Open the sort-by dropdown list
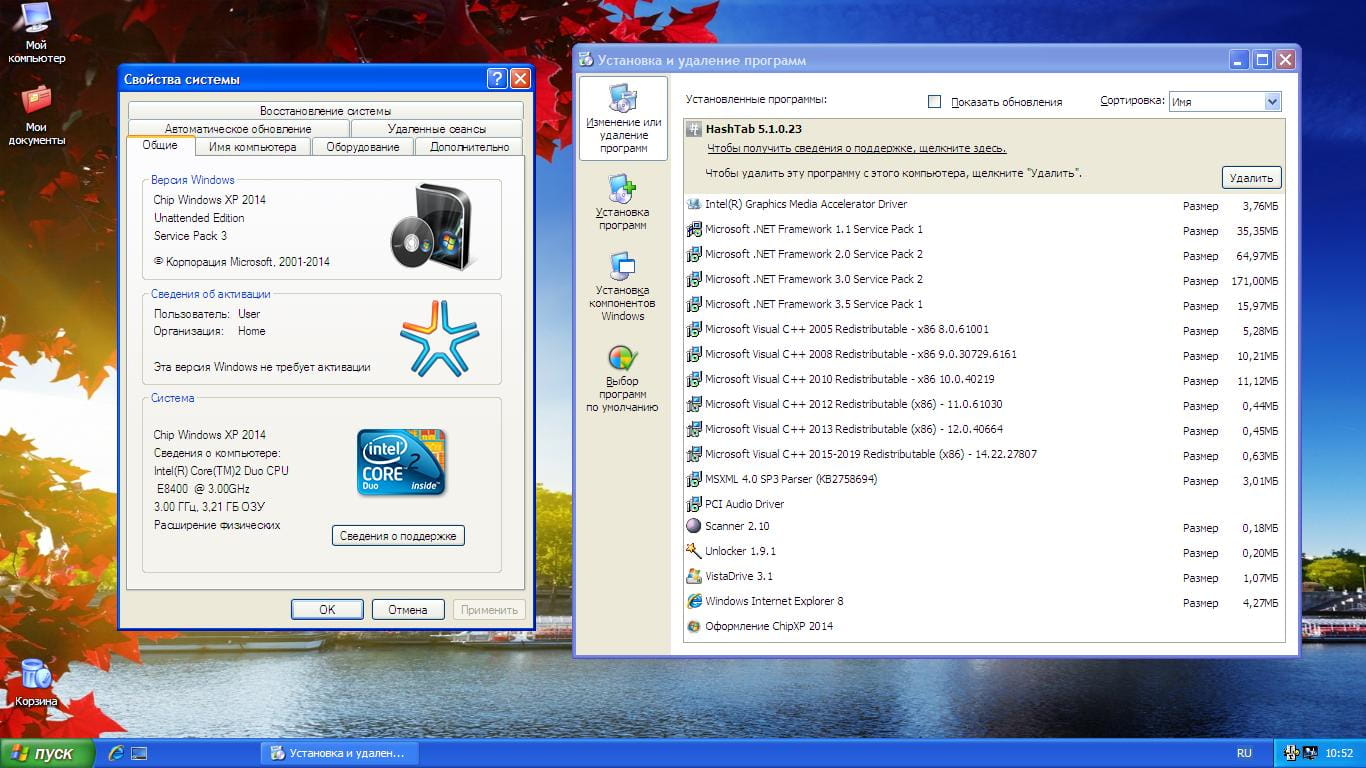The height and width of the screenshot is (768, 1366). pyautogui.click(x=1272, y=102)
